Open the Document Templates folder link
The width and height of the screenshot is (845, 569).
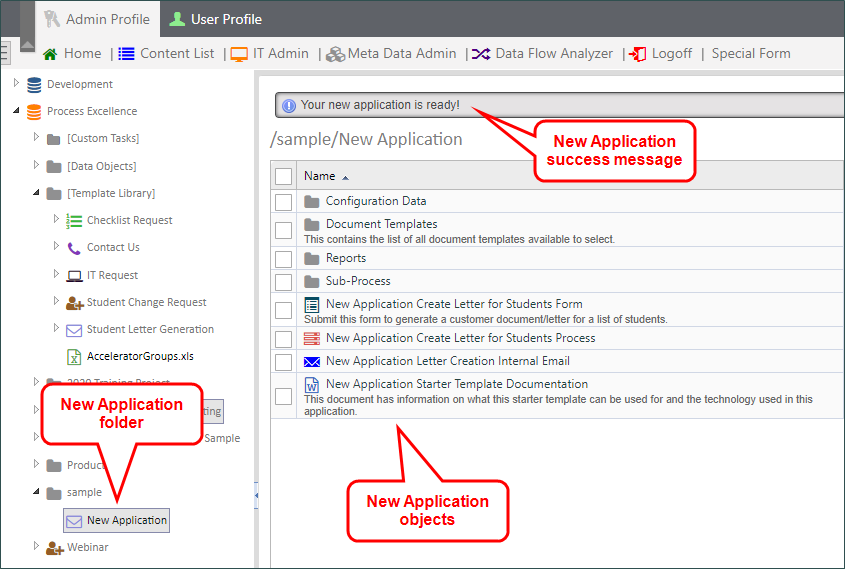point(381,224)
